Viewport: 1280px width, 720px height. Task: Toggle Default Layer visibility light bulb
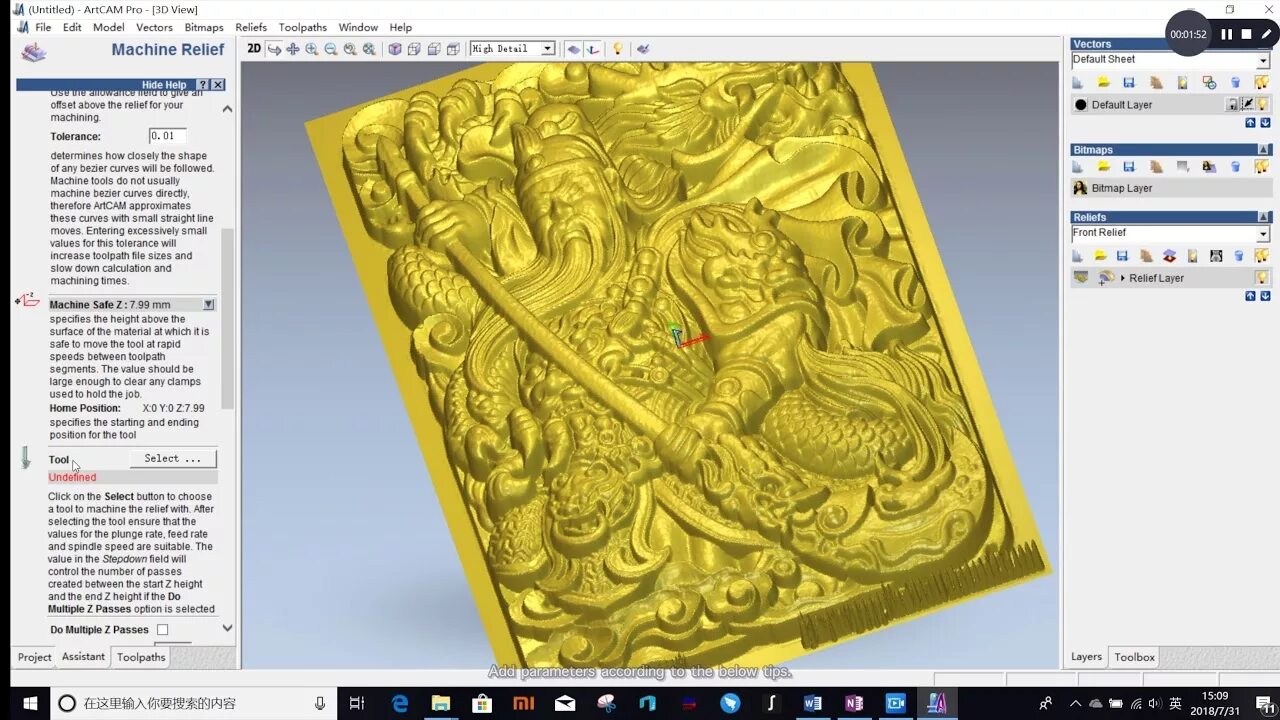click(x=1262, y=104)
